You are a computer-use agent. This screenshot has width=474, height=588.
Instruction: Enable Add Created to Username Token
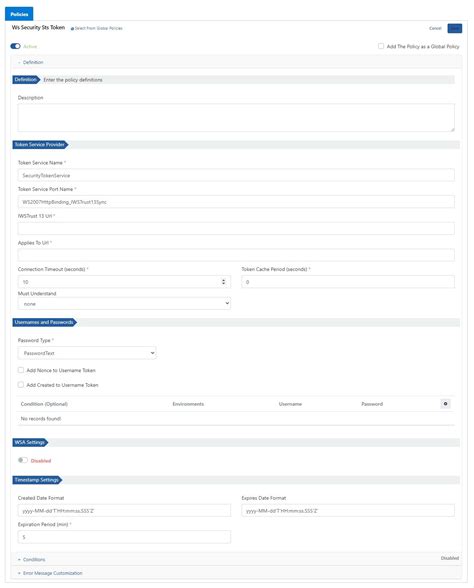pyautogui.click(x=21, y=385)
